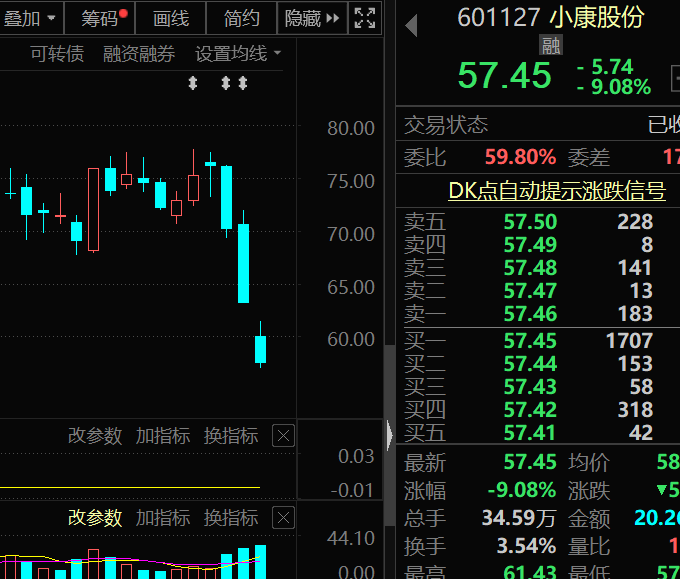Screen dimensions: 680x579
Task: Click the single up-down arrow marker above chart
Action: (193, 83)
